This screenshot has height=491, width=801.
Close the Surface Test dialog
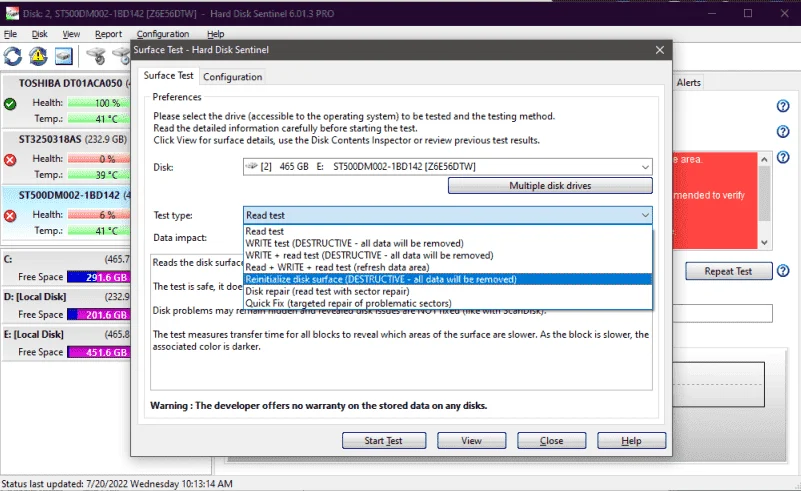click(x=659, y=50)
